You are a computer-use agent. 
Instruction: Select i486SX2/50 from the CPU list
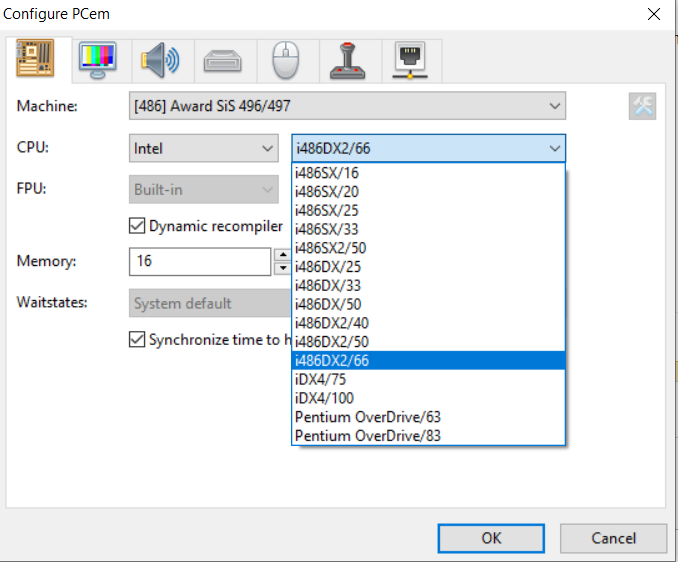pyautogui.click(x=429, y=248)
